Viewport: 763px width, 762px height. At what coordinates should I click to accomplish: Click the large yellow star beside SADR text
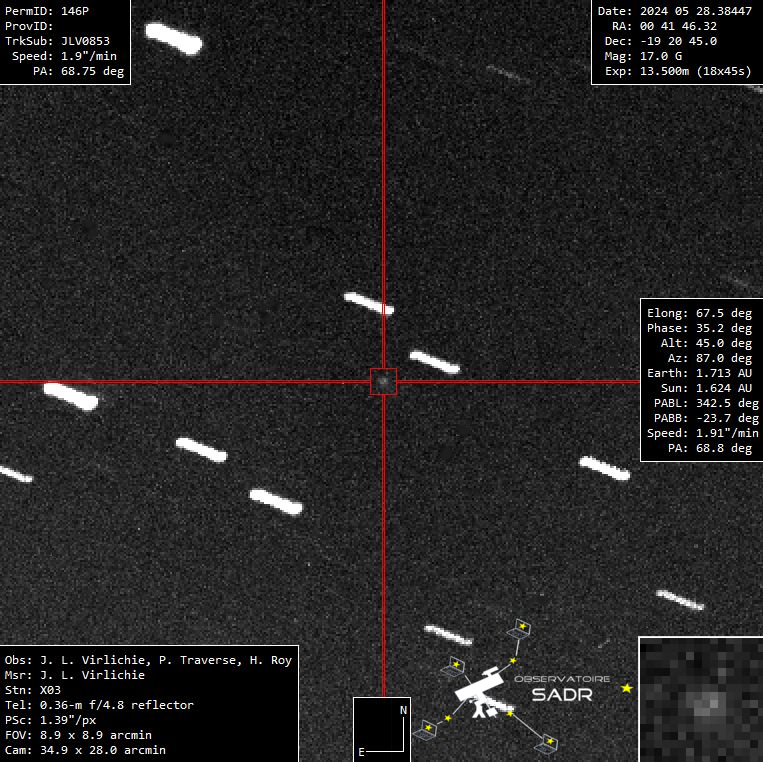pos(627,688)
